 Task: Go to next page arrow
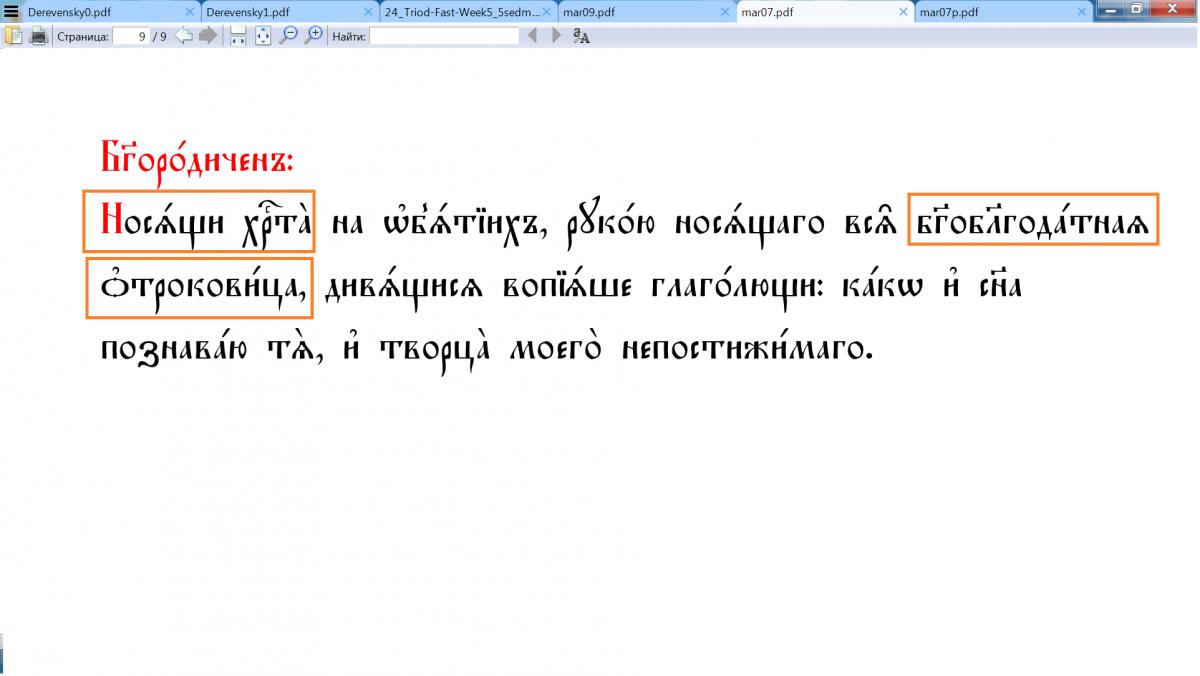[208, 36]
